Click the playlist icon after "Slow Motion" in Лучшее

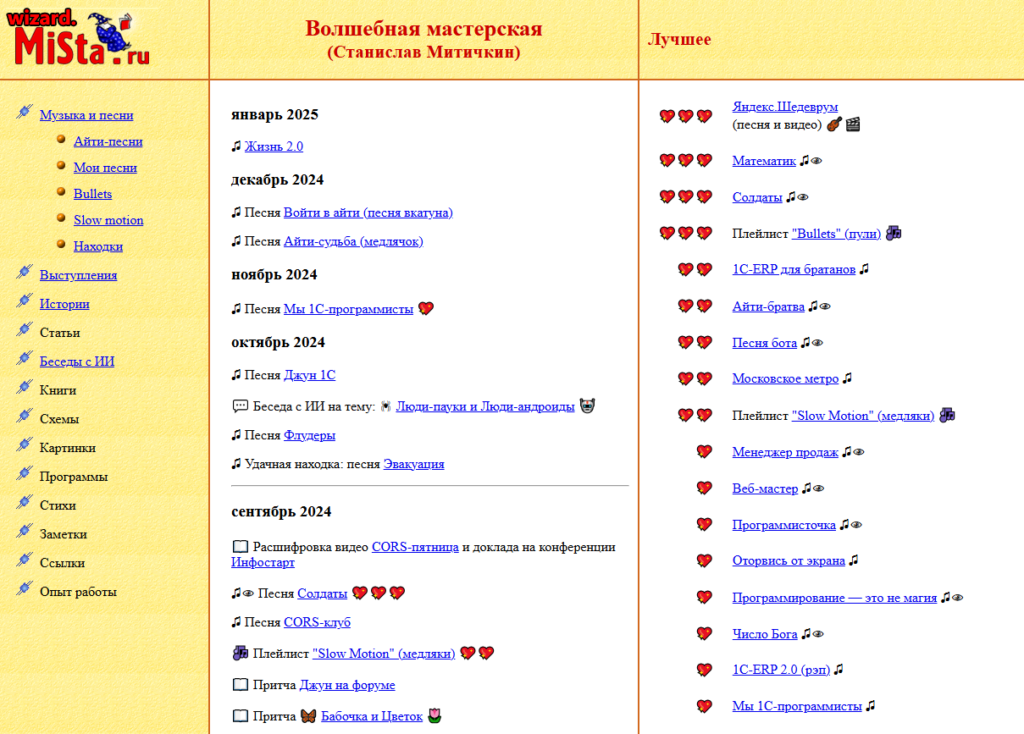point(947,415)
